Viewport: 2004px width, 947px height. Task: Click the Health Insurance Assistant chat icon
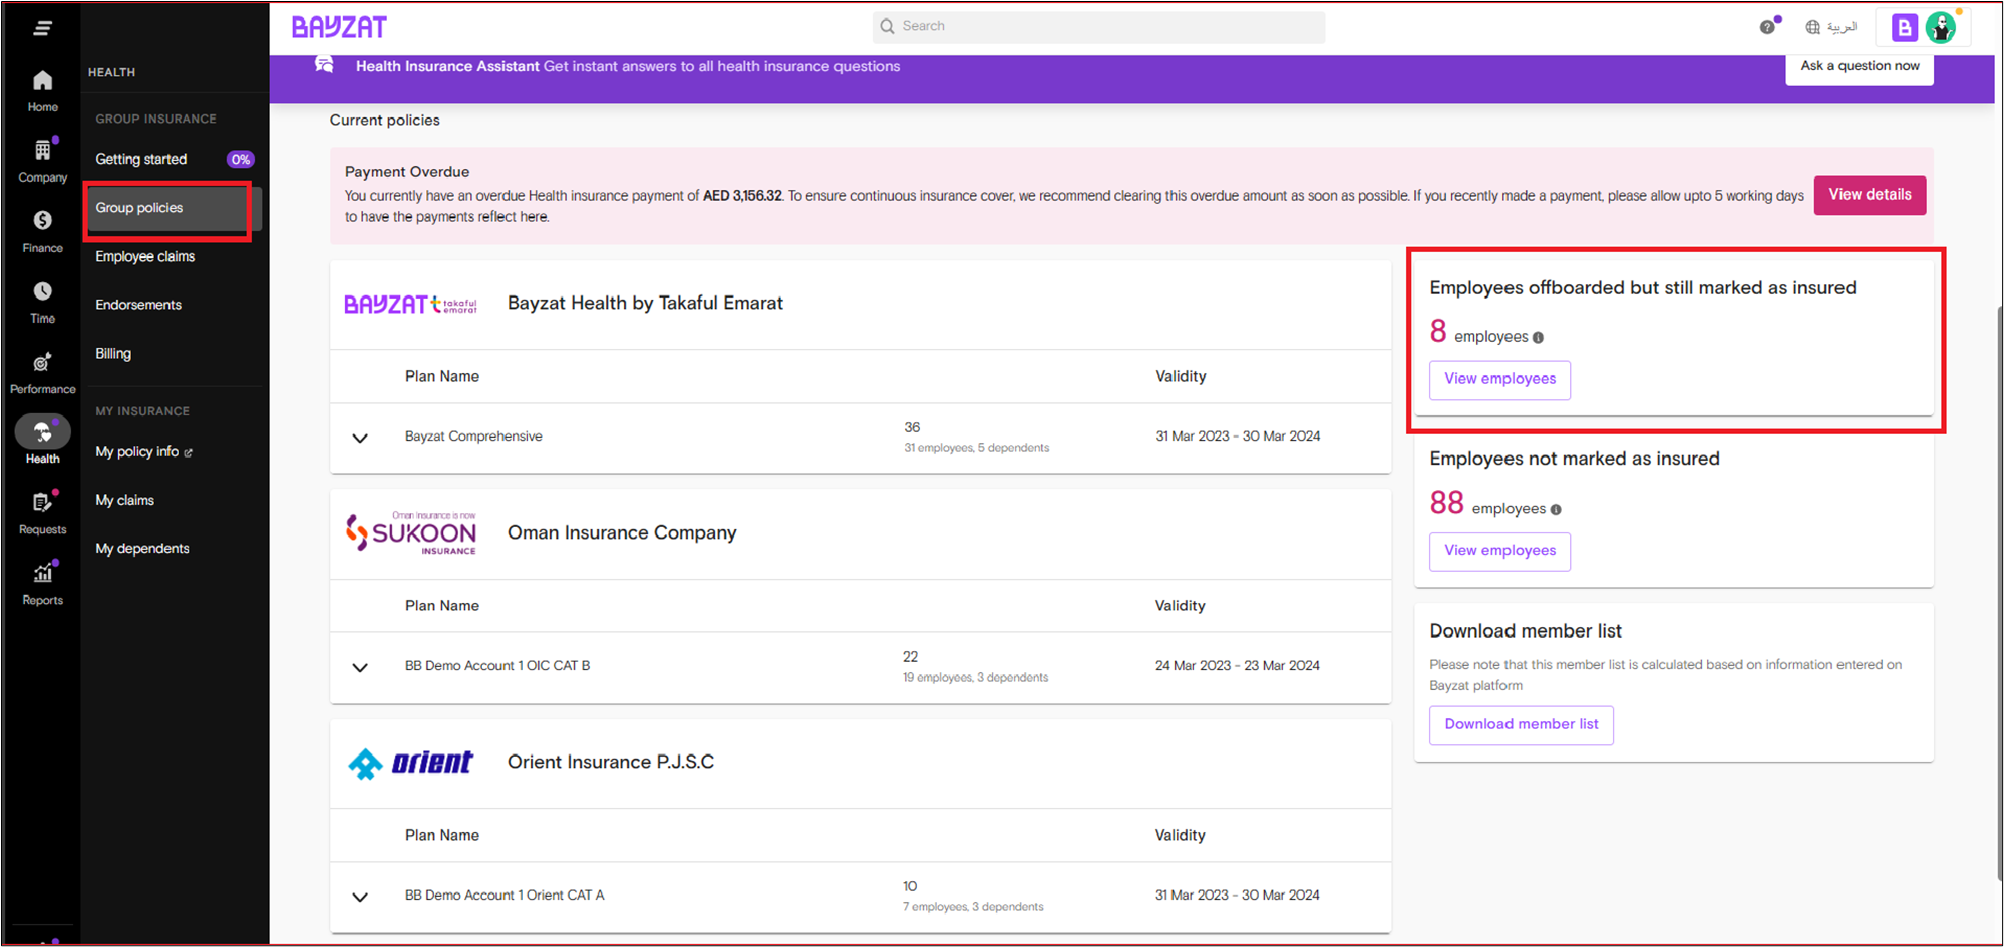tap(324, 65)
